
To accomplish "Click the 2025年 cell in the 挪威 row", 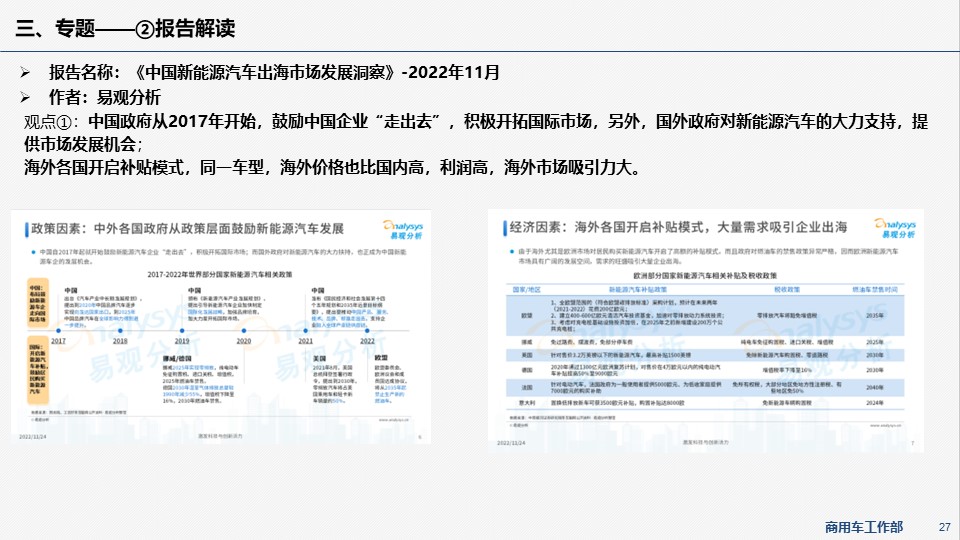I will [x=875, y=342].
